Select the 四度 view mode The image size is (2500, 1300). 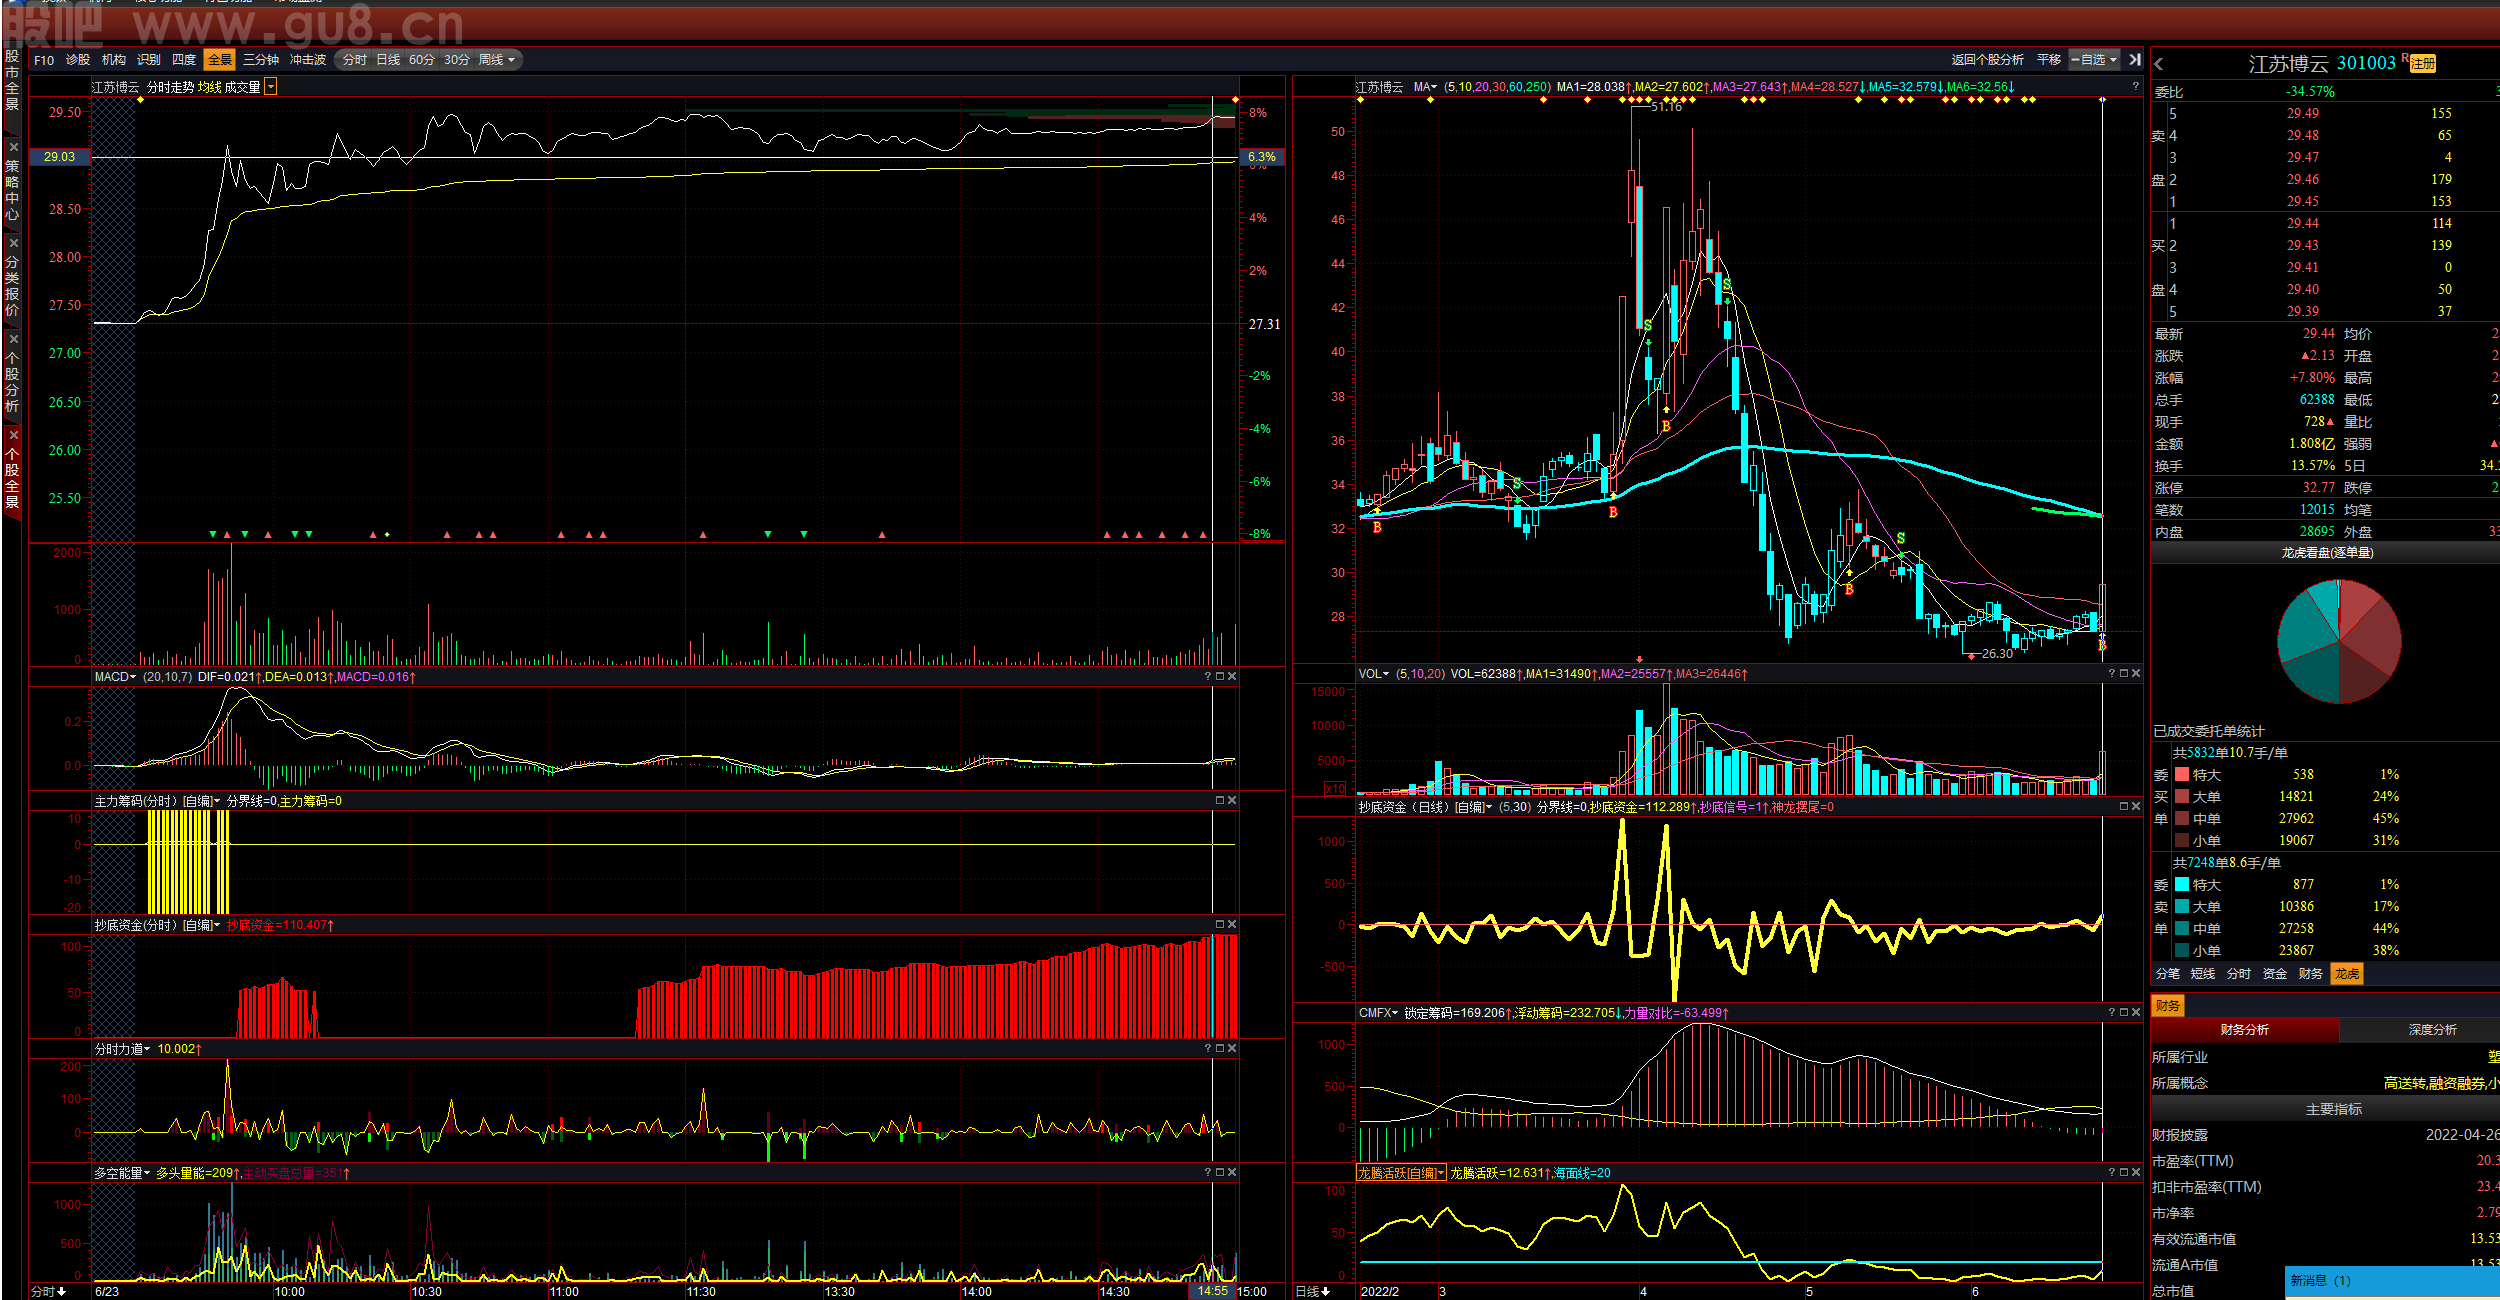pyautogui.click(x=184, y=60)
